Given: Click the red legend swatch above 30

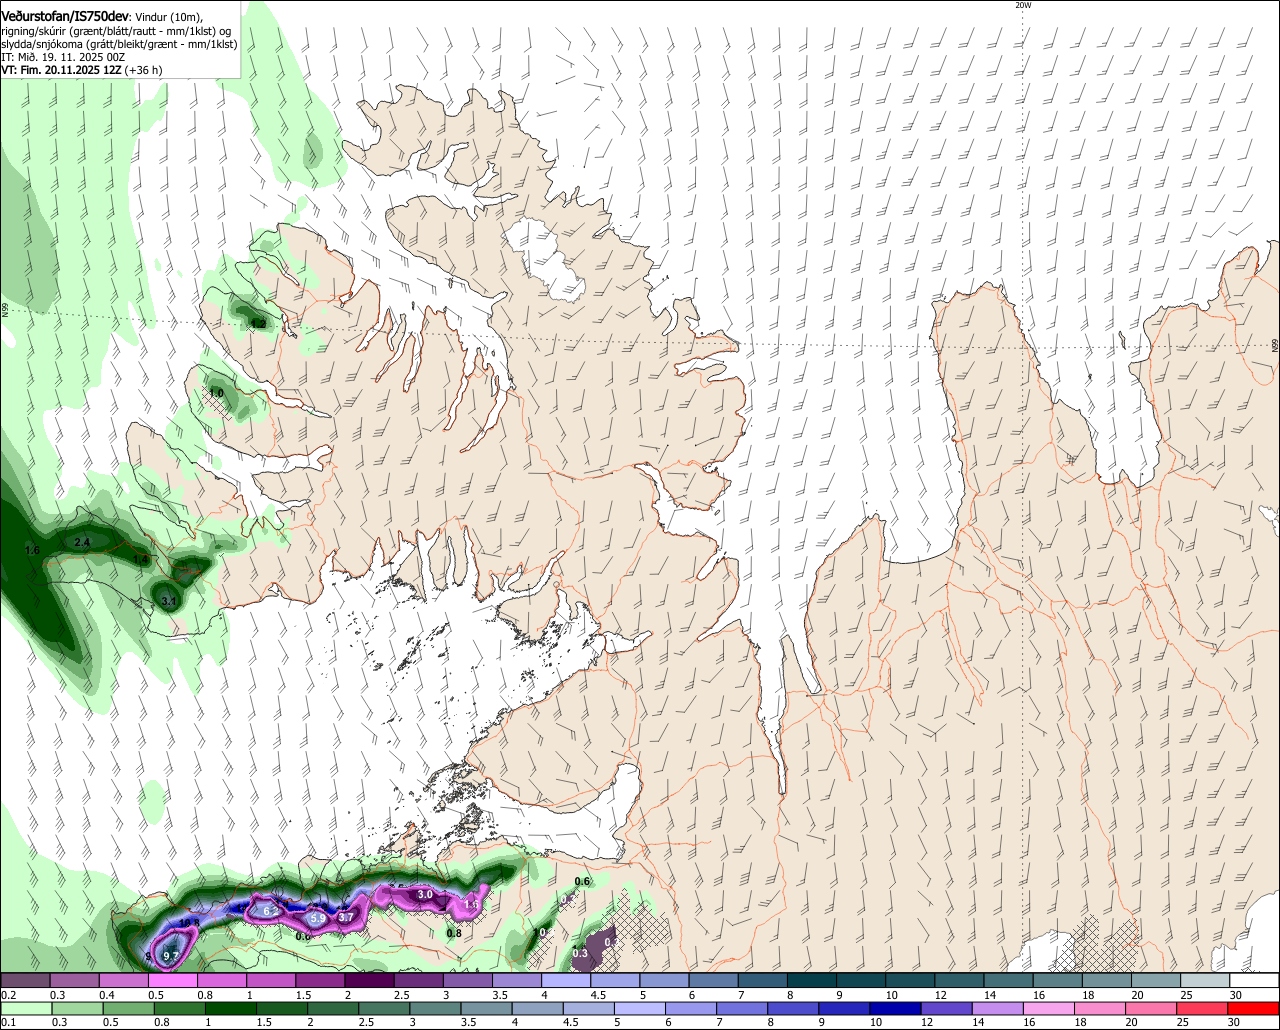Looking at the screenshot, I should click(x=1254, y=1009).
